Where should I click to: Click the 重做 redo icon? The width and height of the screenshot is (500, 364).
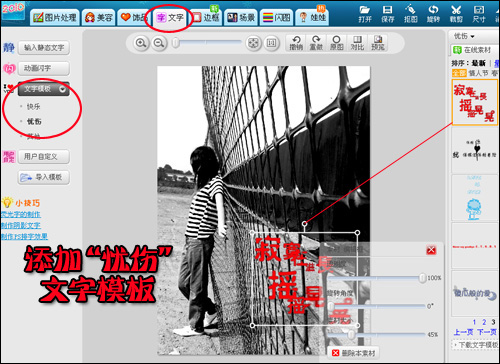pos(316,43)
